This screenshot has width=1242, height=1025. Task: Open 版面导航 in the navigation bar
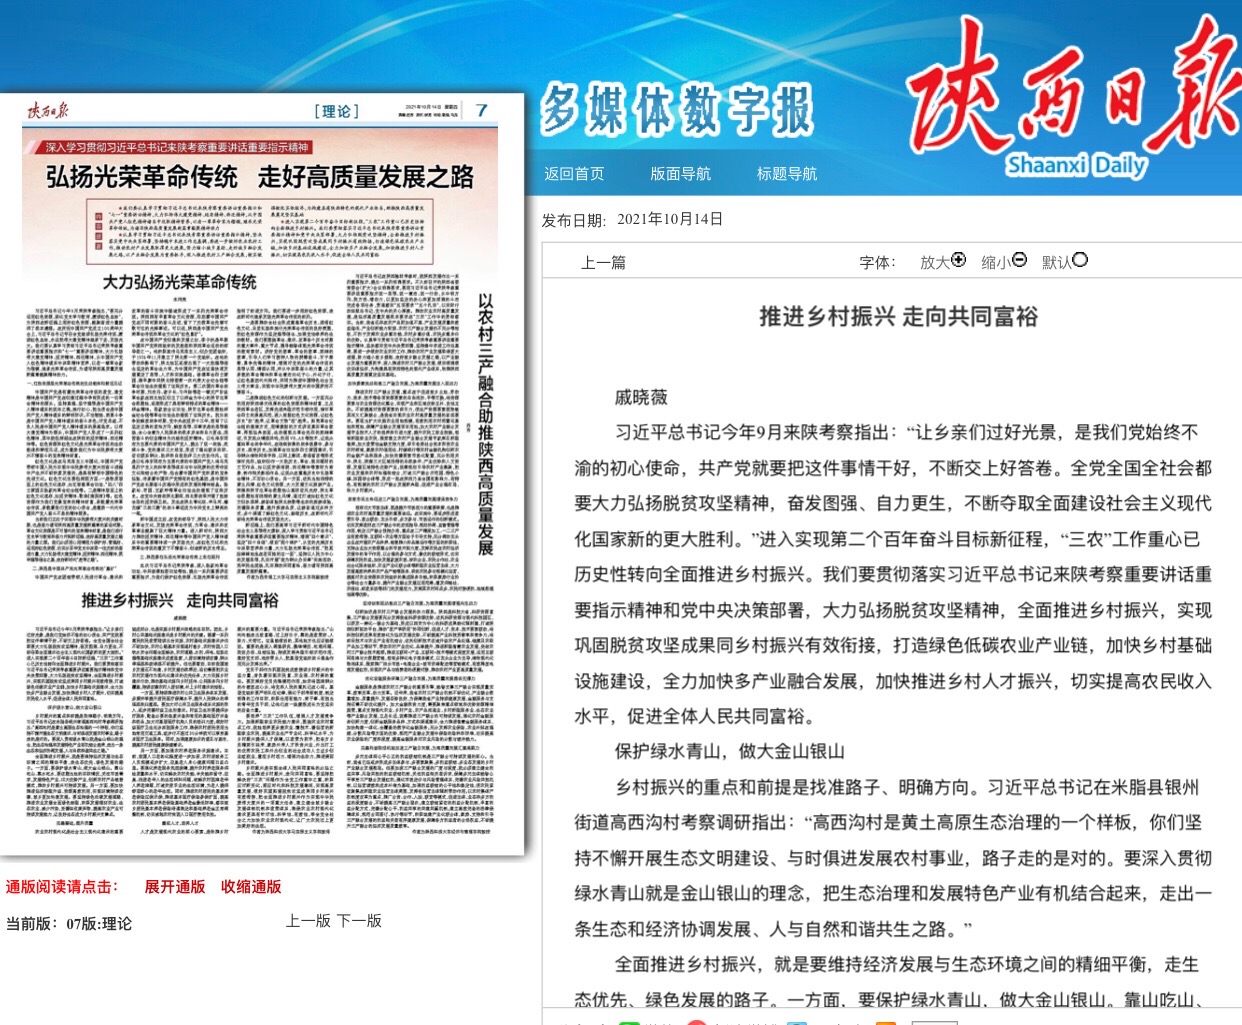coord(680,174)
